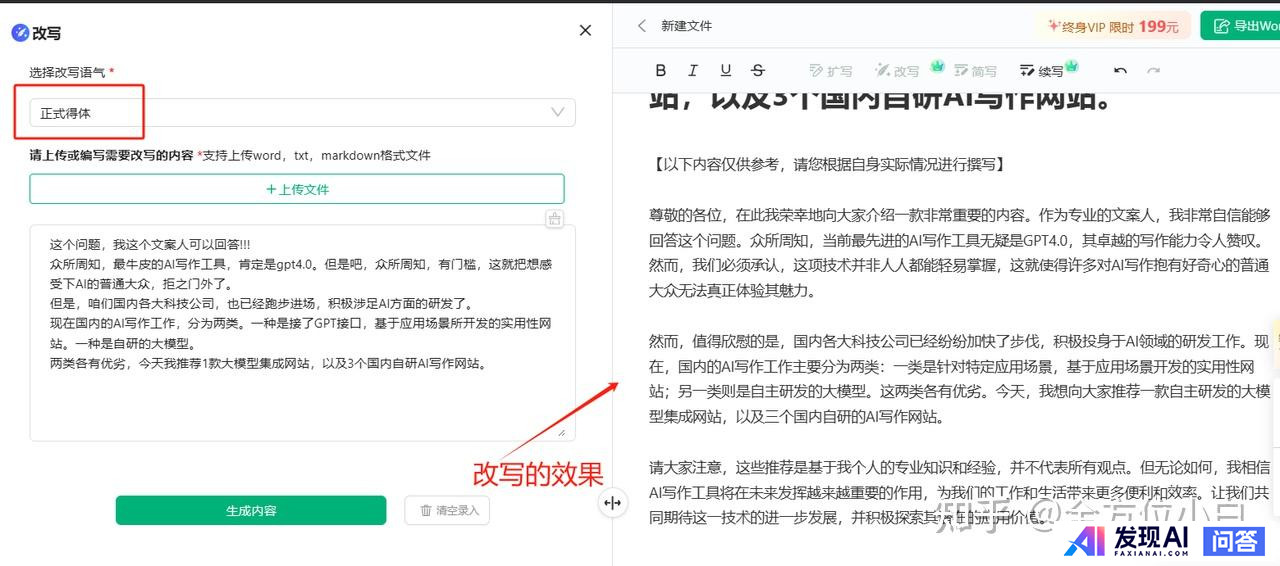The image size is (1280, 566).
Task: Click the clear icon above the text box
Action: [x=555, y=219]
